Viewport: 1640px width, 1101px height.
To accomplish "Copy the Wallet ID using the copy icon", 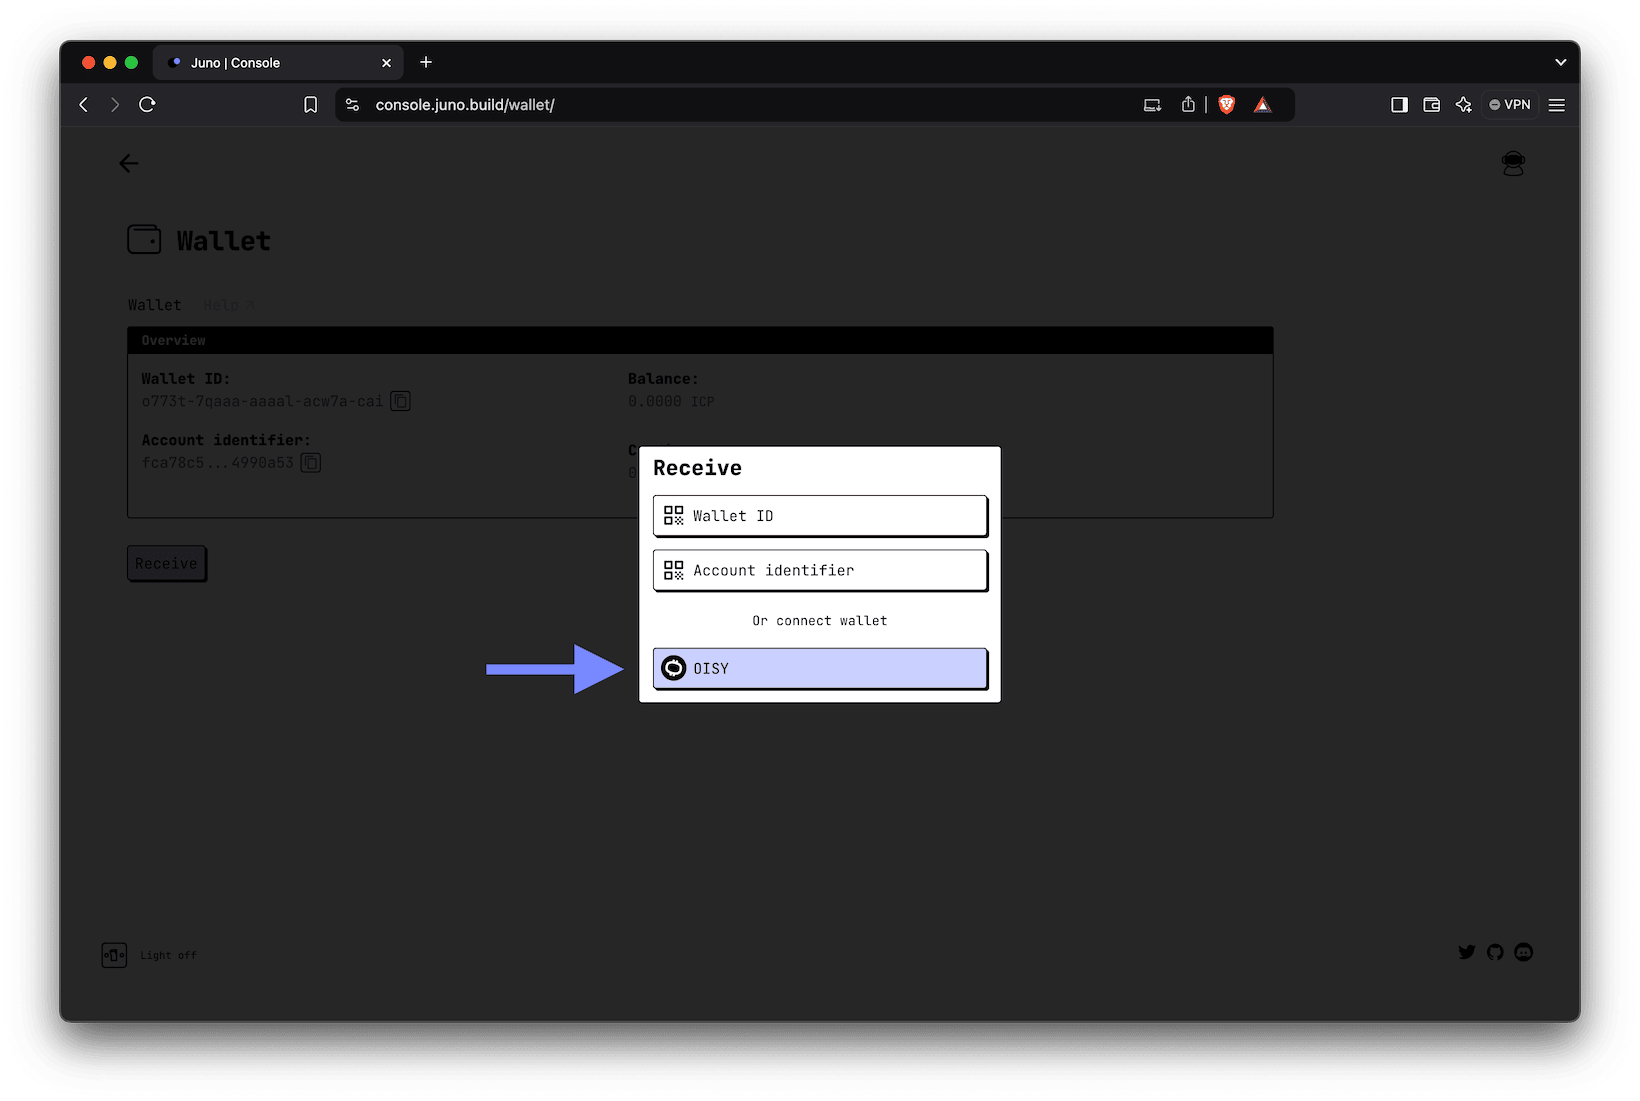I will pos(400,401).
